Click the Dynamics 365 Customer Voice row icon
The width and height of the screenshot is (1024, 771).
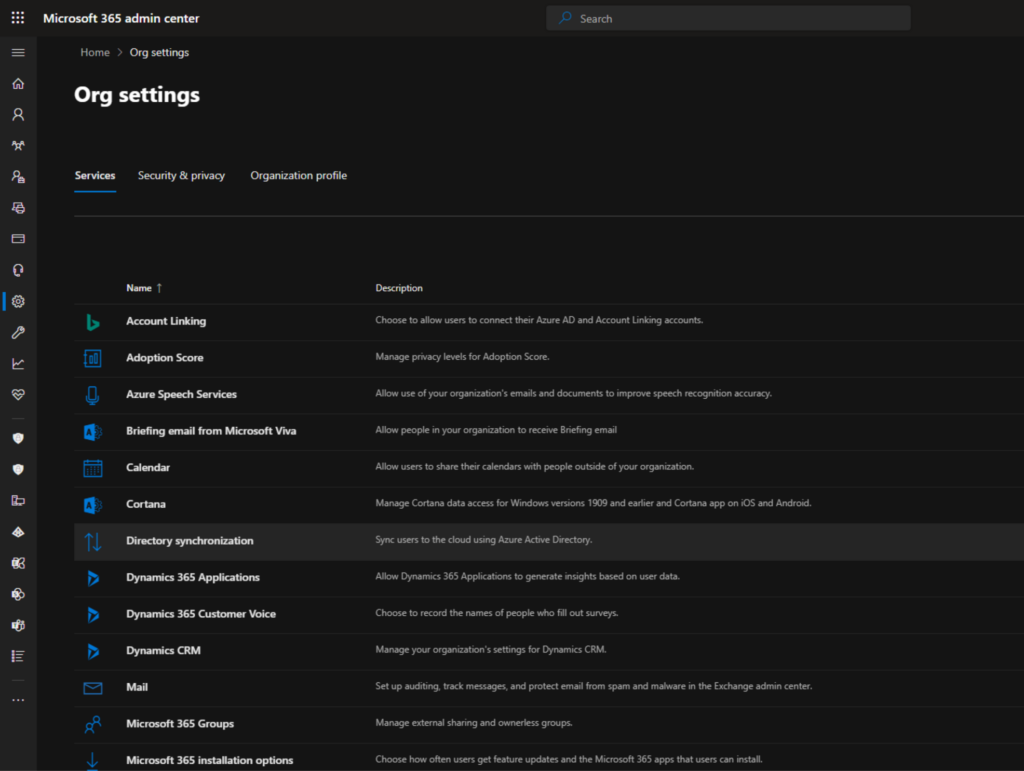pyautogui.click(x=93, y=614)
